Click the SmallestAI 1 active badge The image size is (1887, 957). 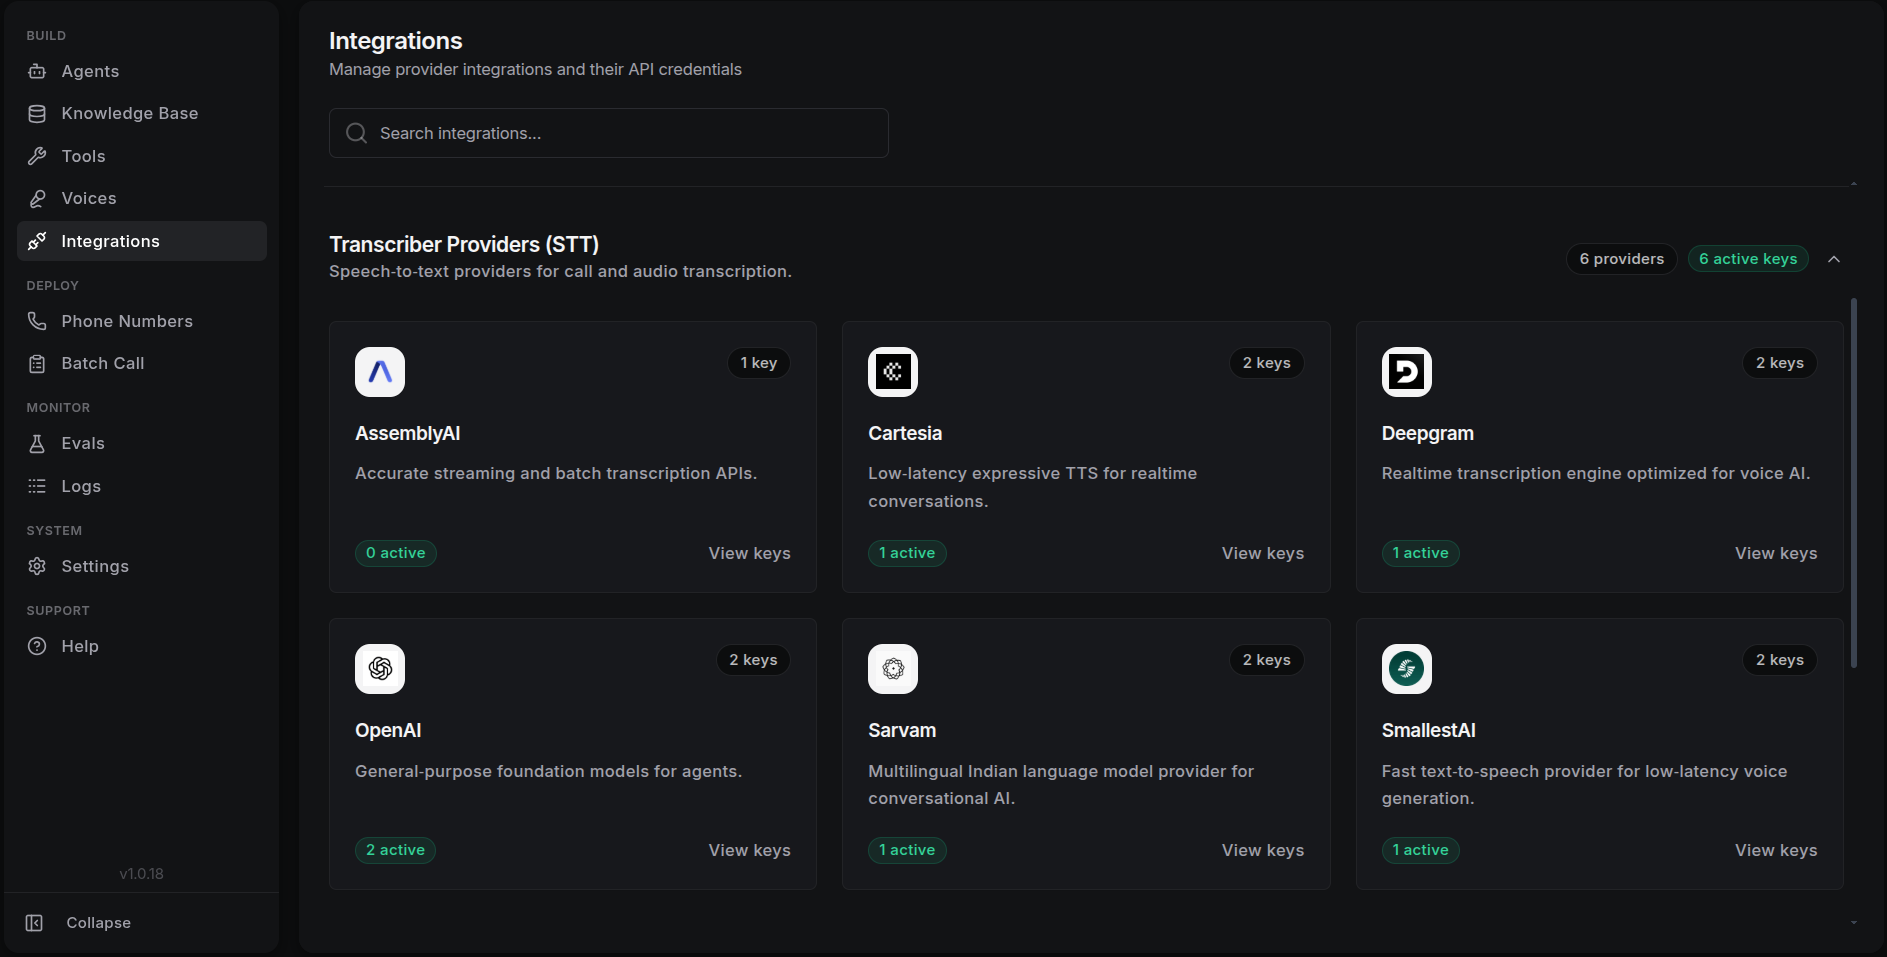1421,850
